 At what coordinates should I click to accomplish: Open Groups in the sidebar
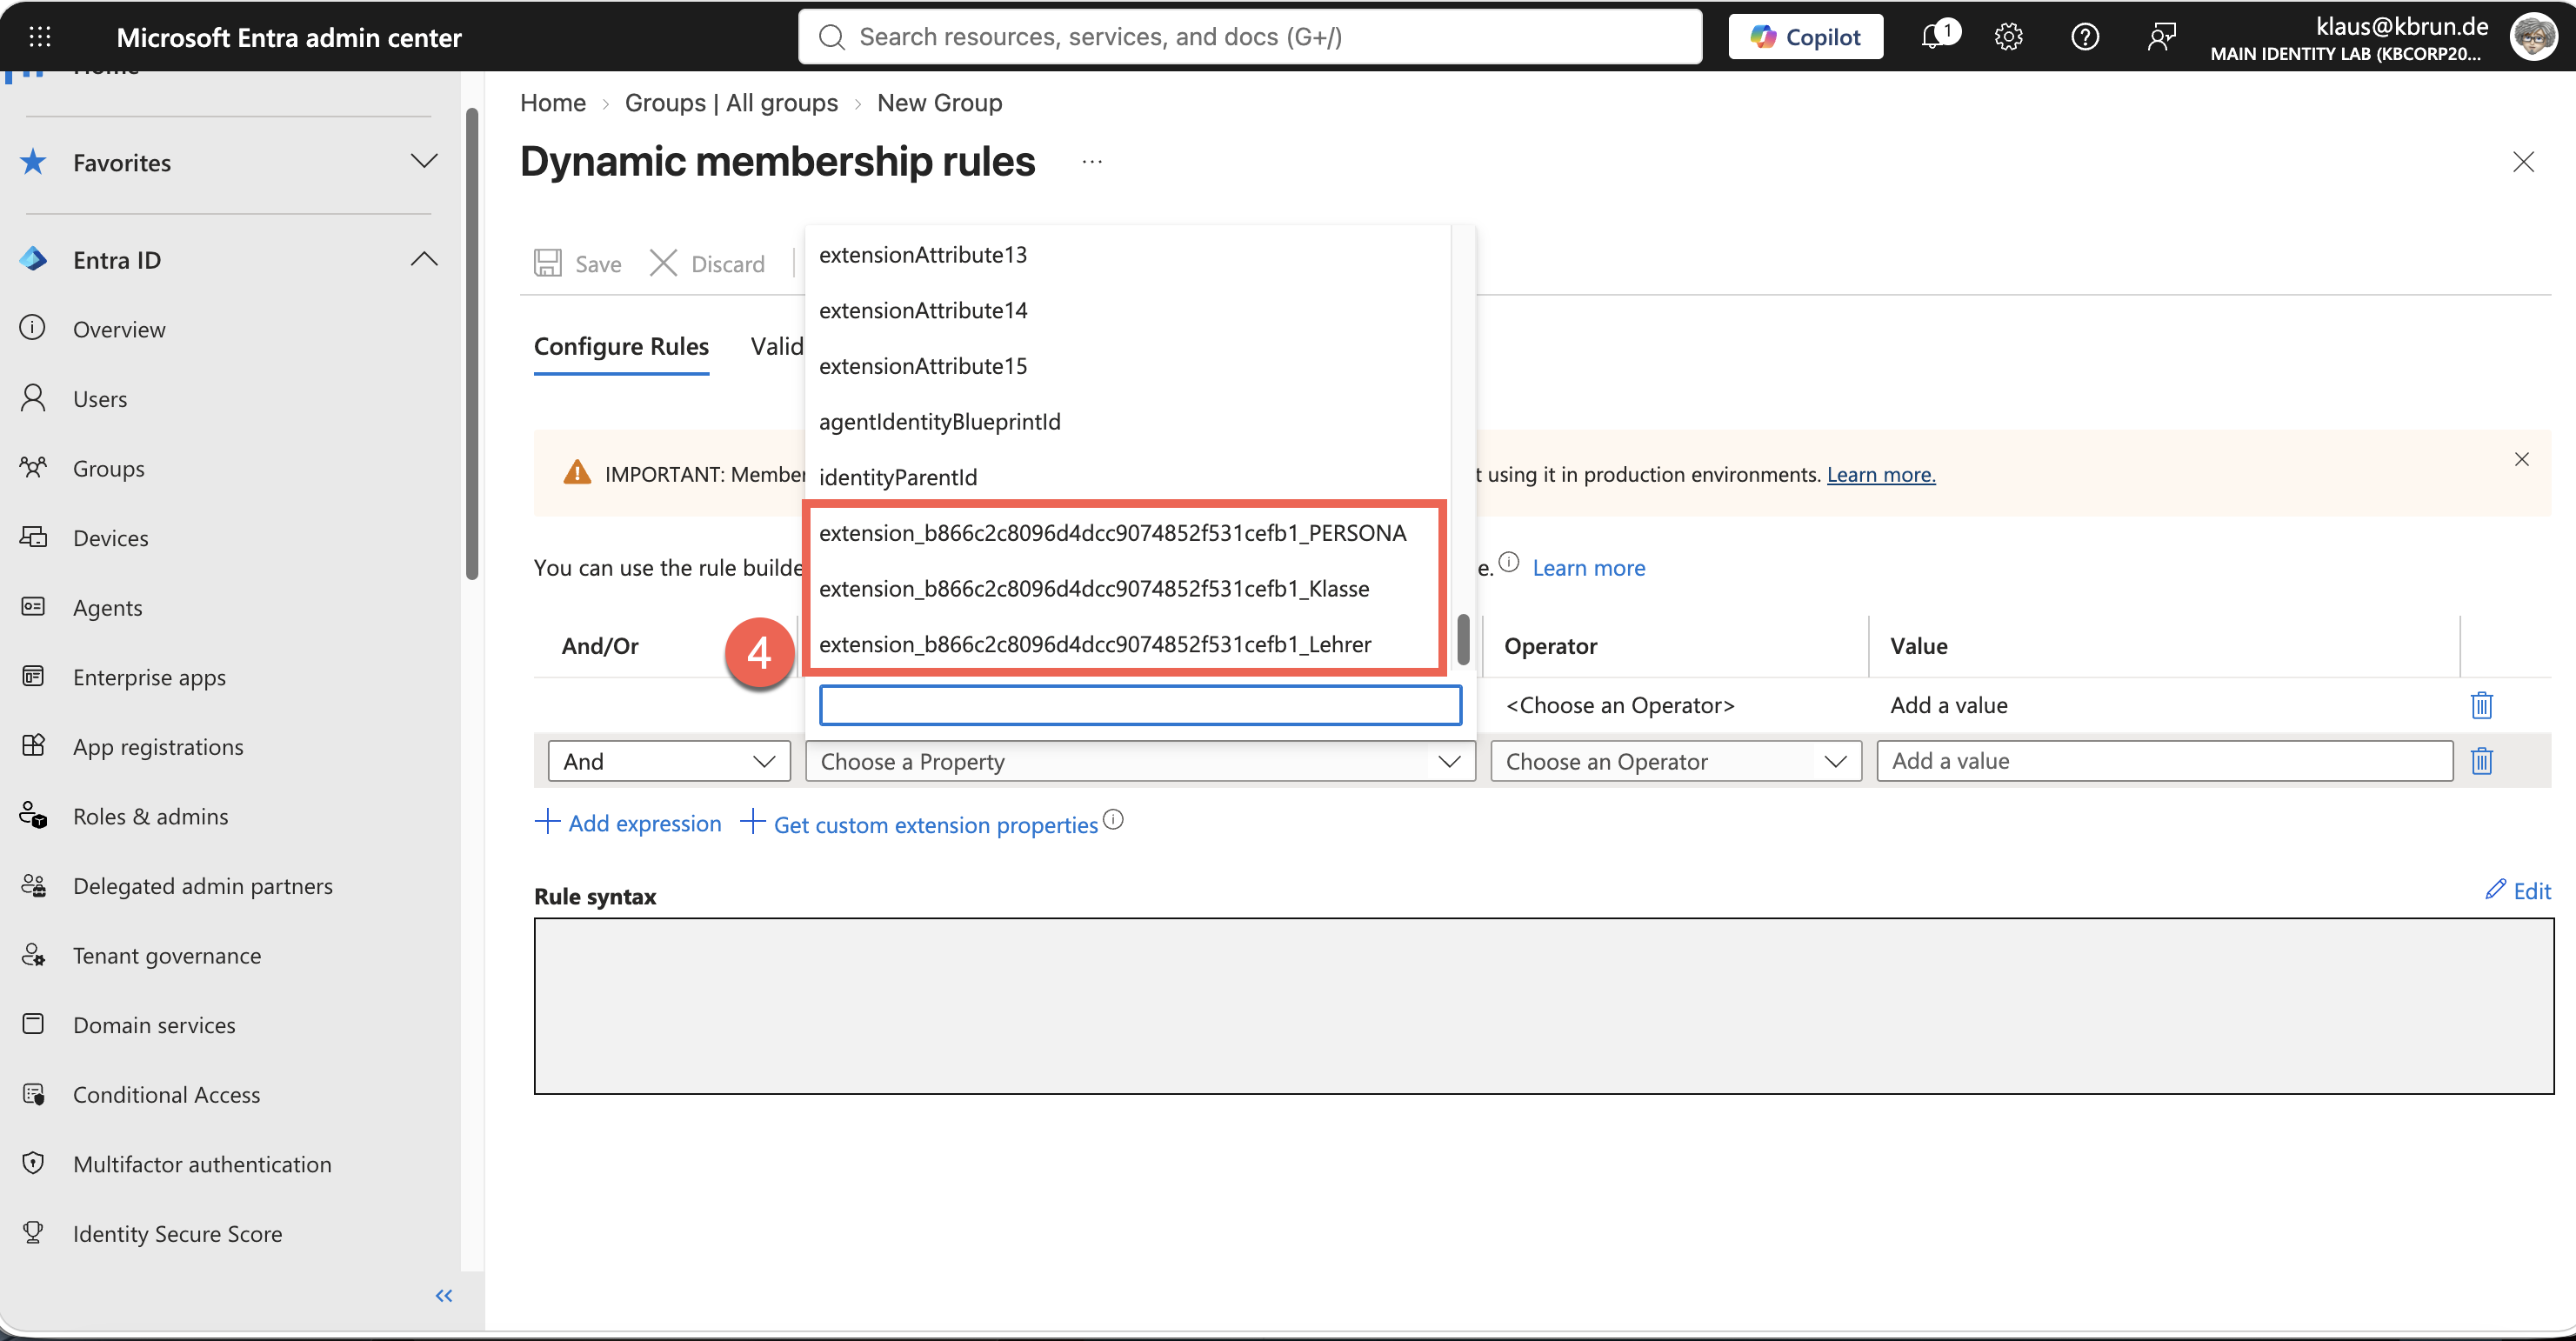[x=108, y=468]
